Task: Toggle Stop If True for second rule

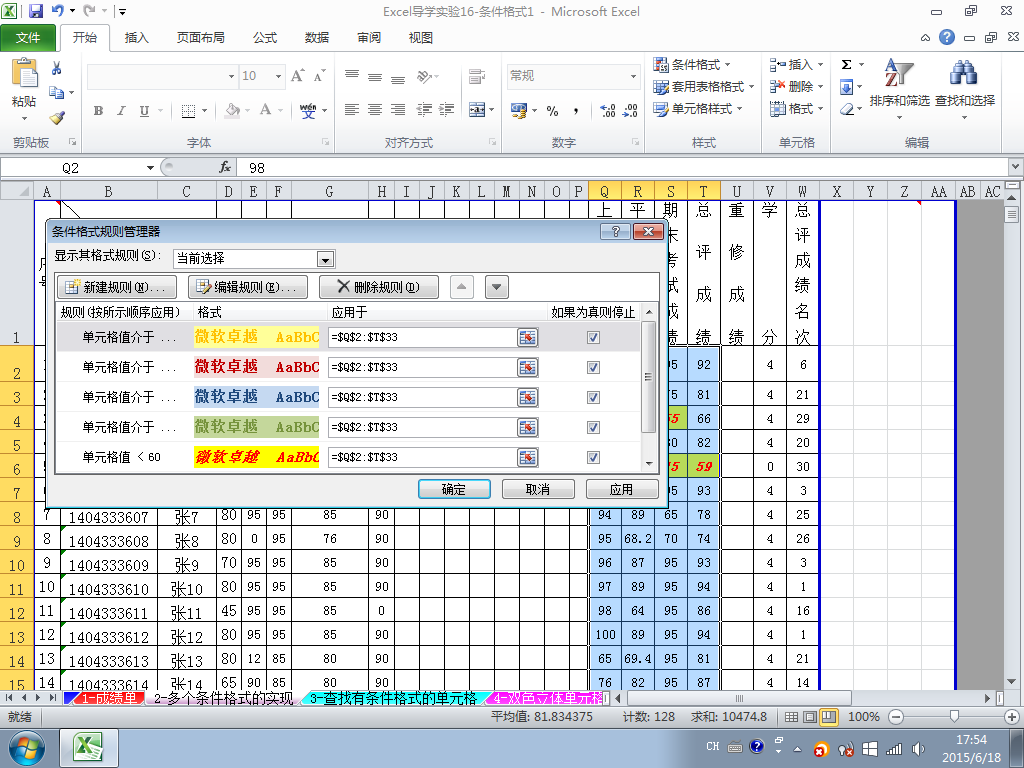Action: tap(593, 368)
